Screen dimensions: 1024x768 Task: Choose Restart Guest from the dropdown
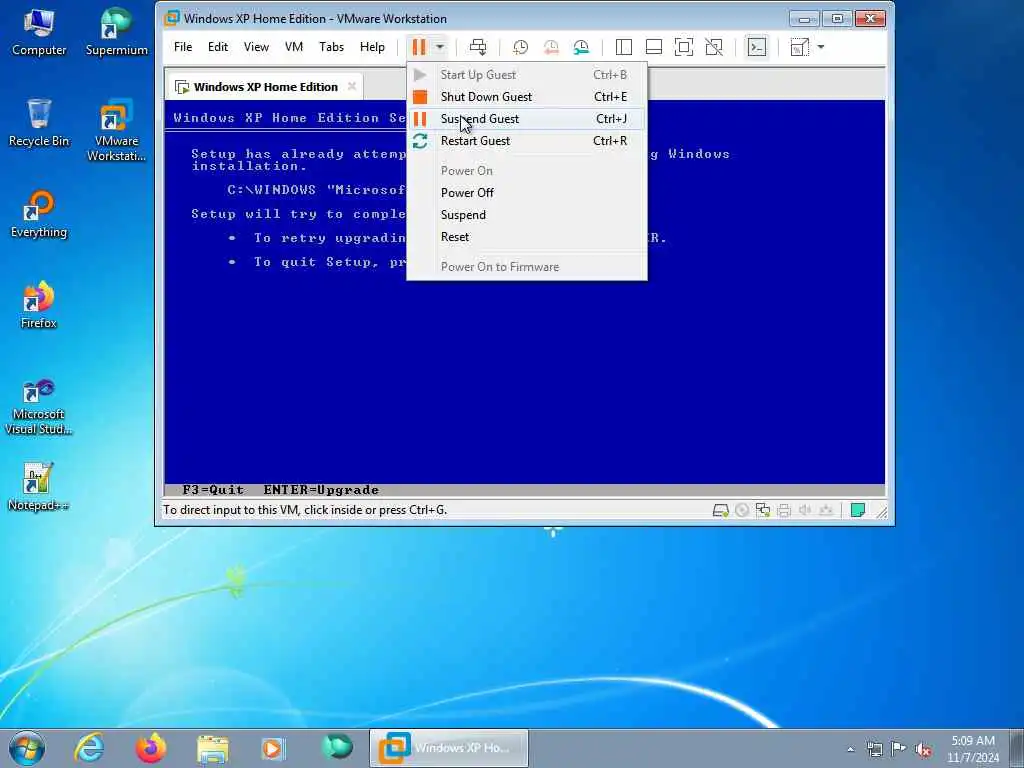[x=526, y=141]
